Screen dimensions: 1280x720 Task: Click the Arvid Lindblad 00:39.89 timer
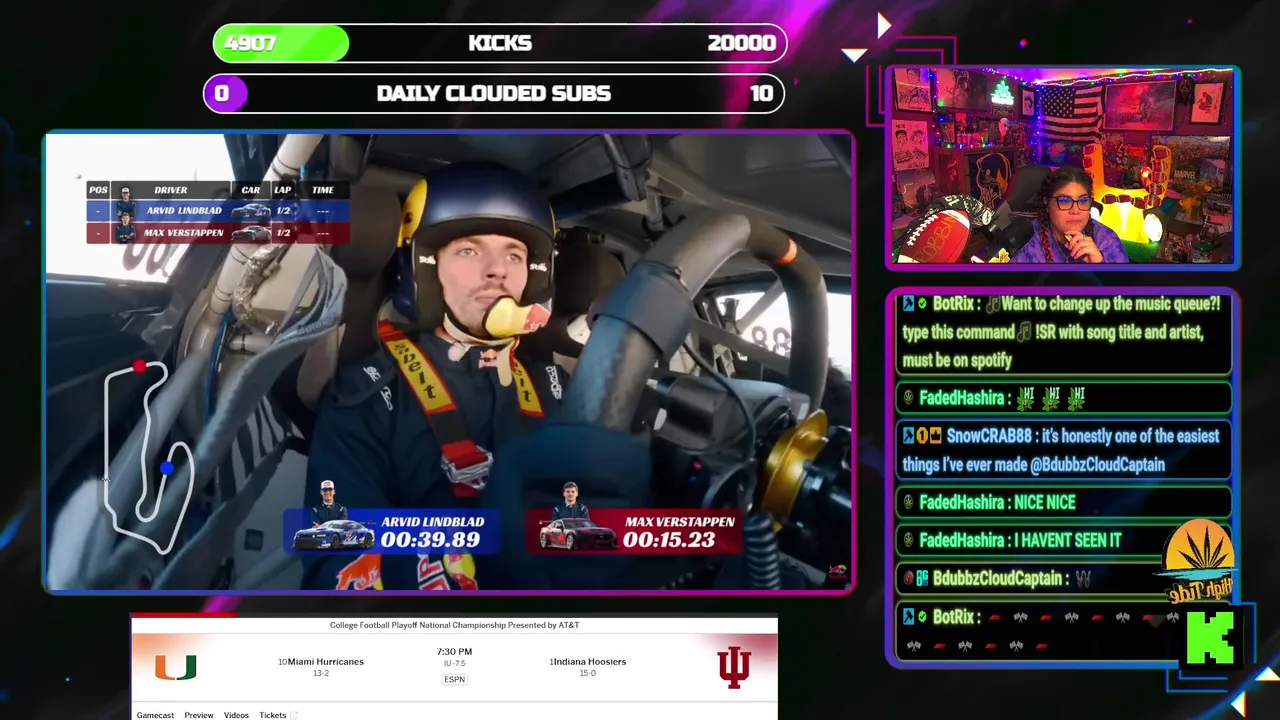[x=430, y=539]
